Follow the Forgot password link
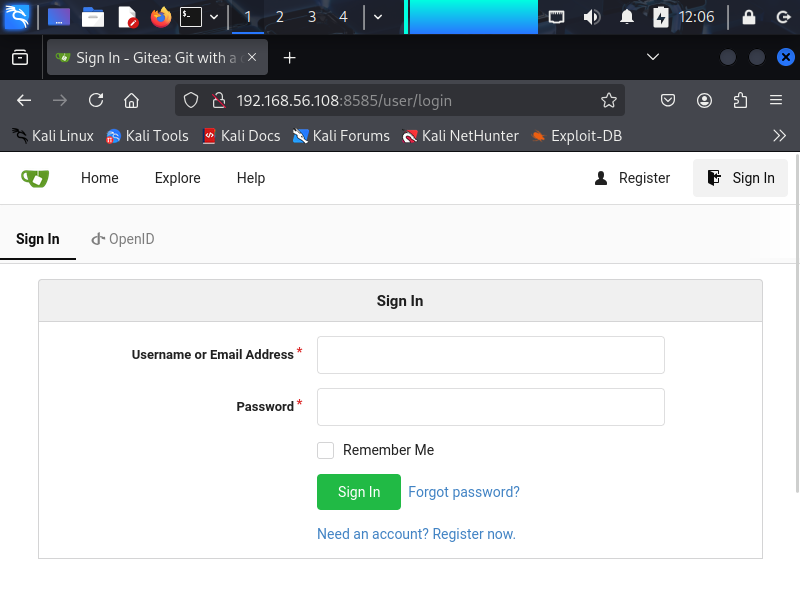800x600 pixels. tap(464, 492)
